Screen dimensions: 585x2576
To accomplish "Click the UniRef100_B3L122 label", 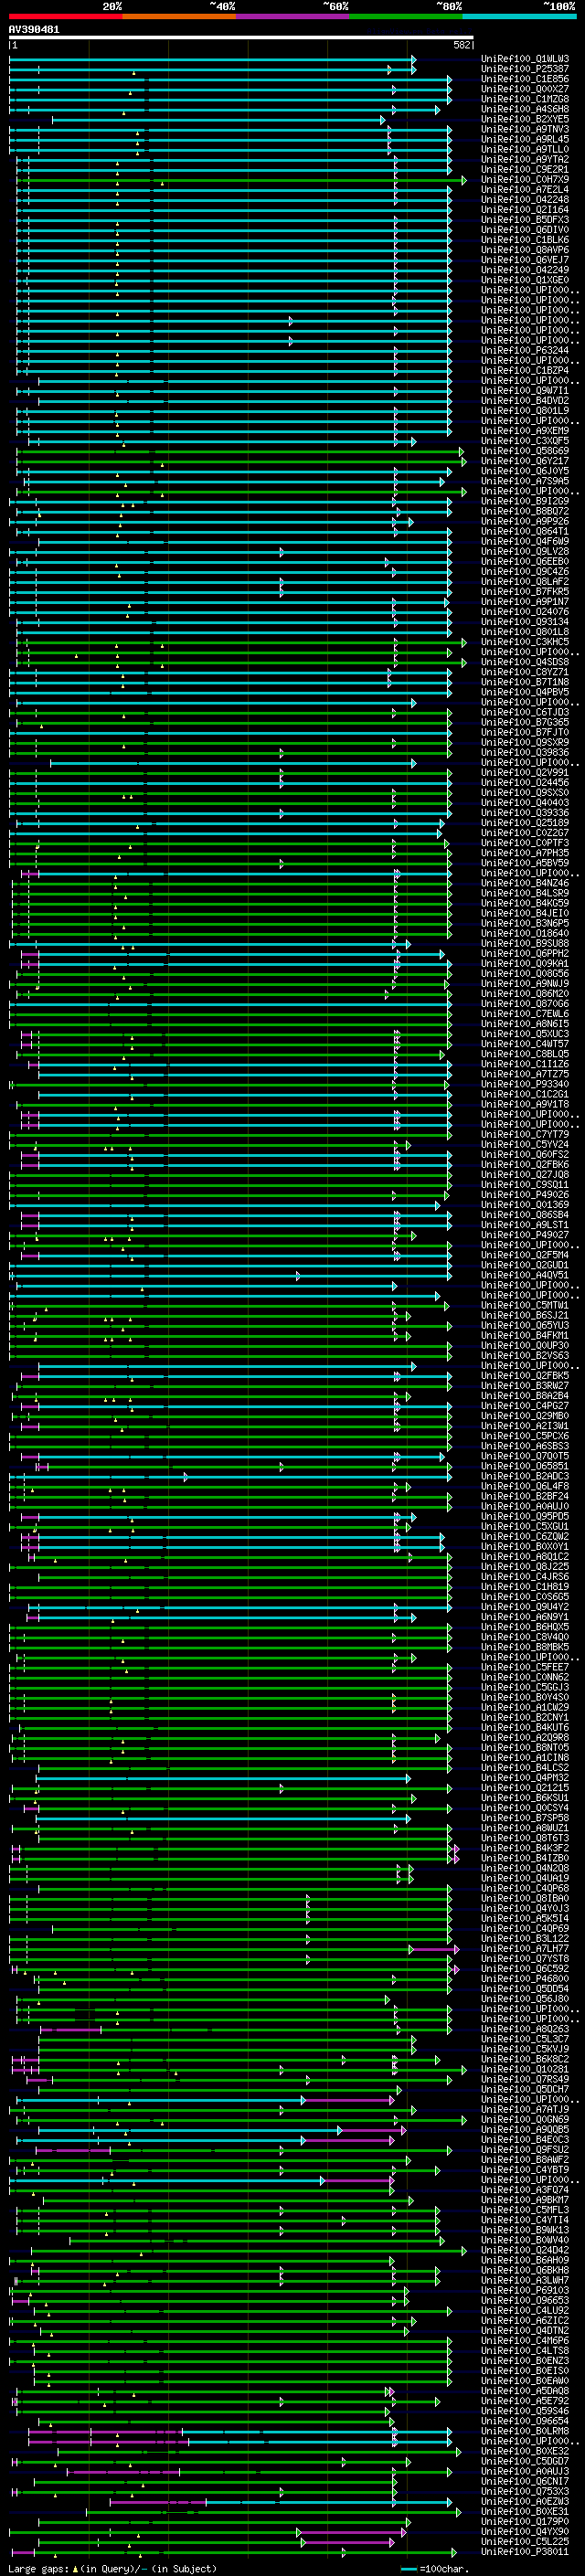I will (525, 1938).
